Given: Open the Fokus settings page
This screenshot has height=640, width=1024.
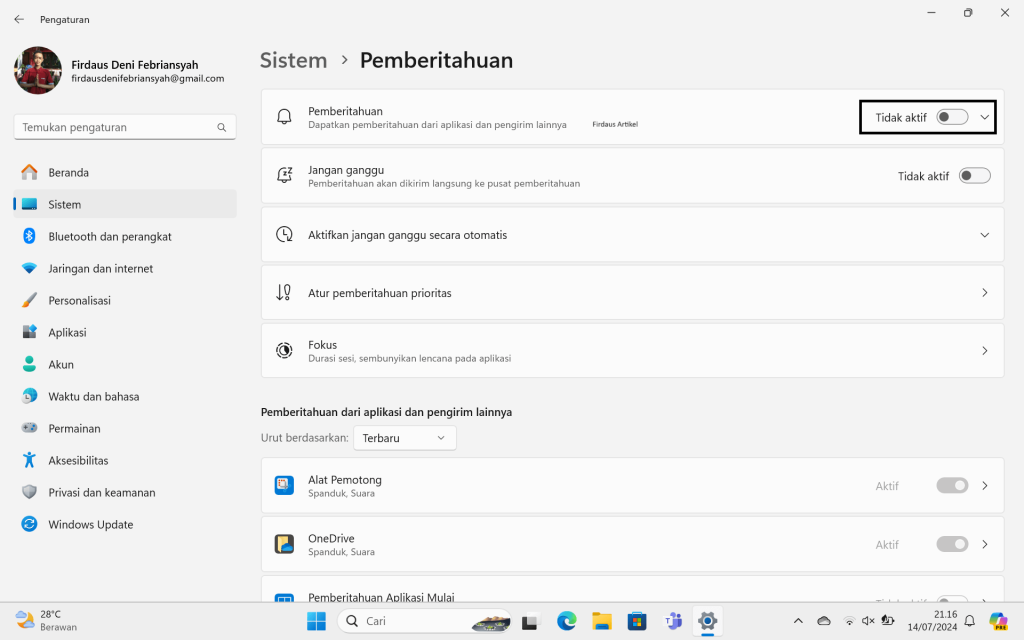Looking at the screenshot, I should tap(632, 350).
